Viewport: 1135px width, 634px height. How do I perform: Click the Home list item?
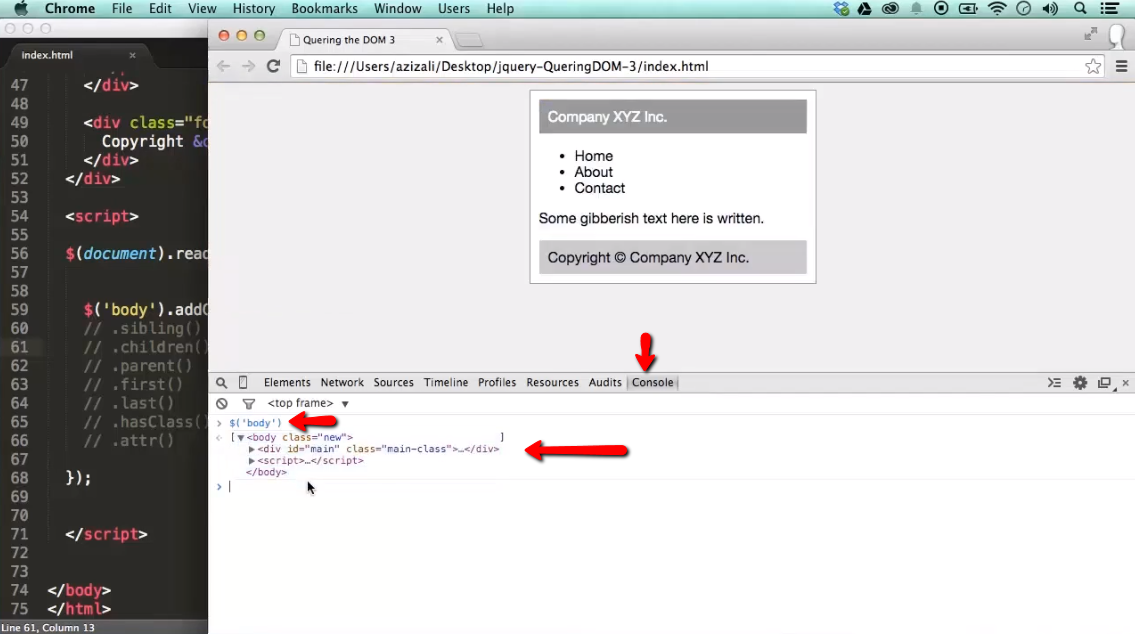594,156
